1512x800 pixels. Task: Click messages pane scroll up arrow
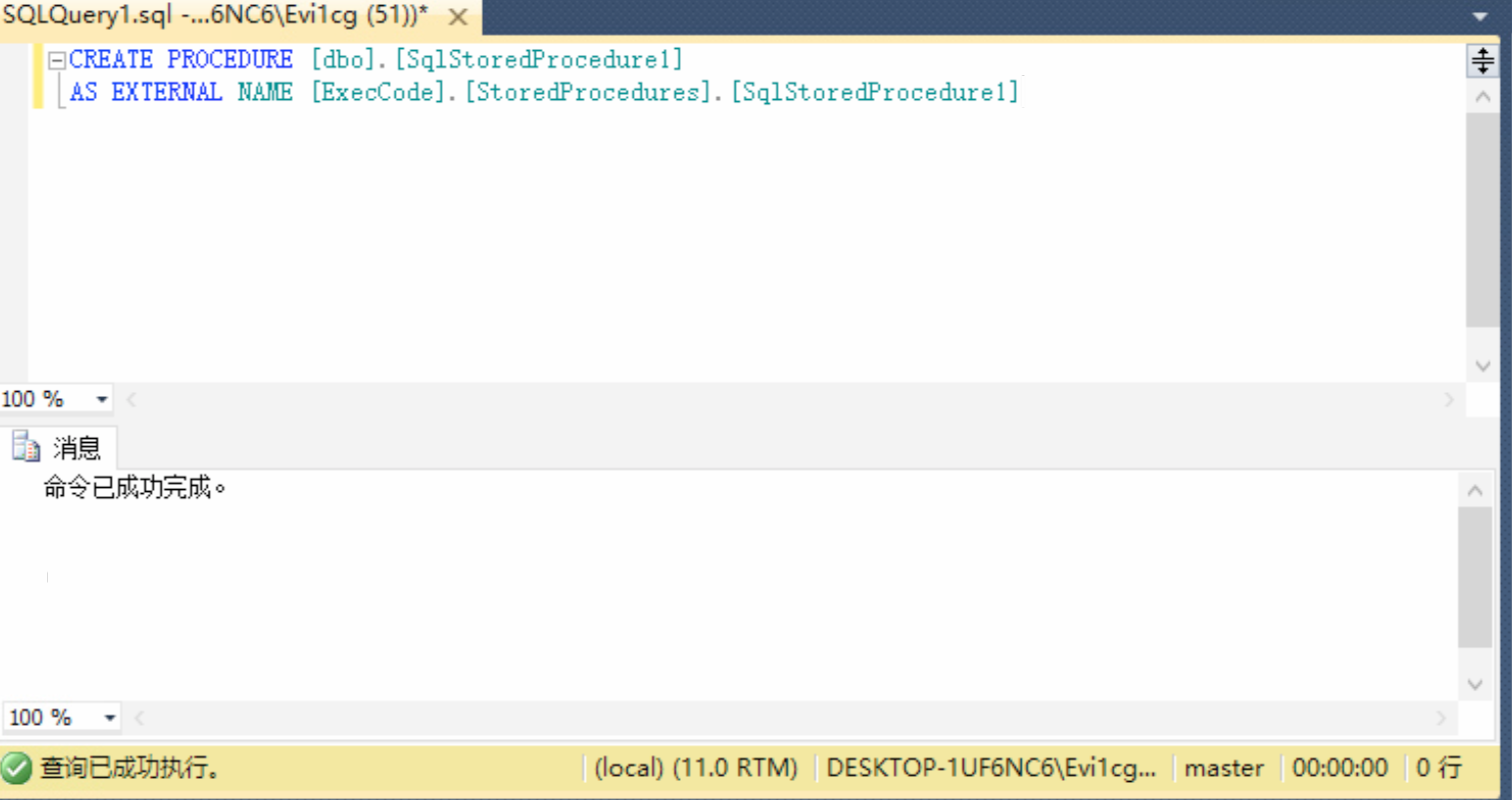click(x=1475, y=490)
